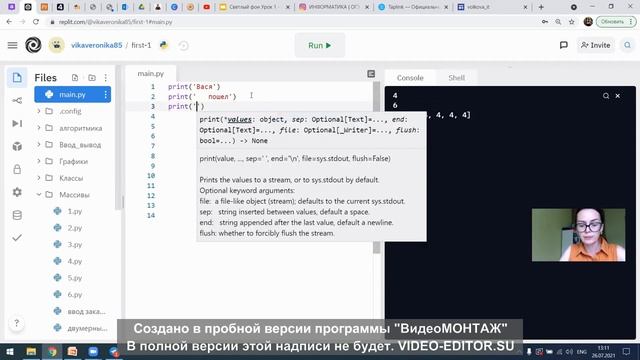Viewport: 640px width, 360px height.
Task: Place cursor on line 2 print(' пошел')
Action: pyautogui.click(x=202, y=96)
